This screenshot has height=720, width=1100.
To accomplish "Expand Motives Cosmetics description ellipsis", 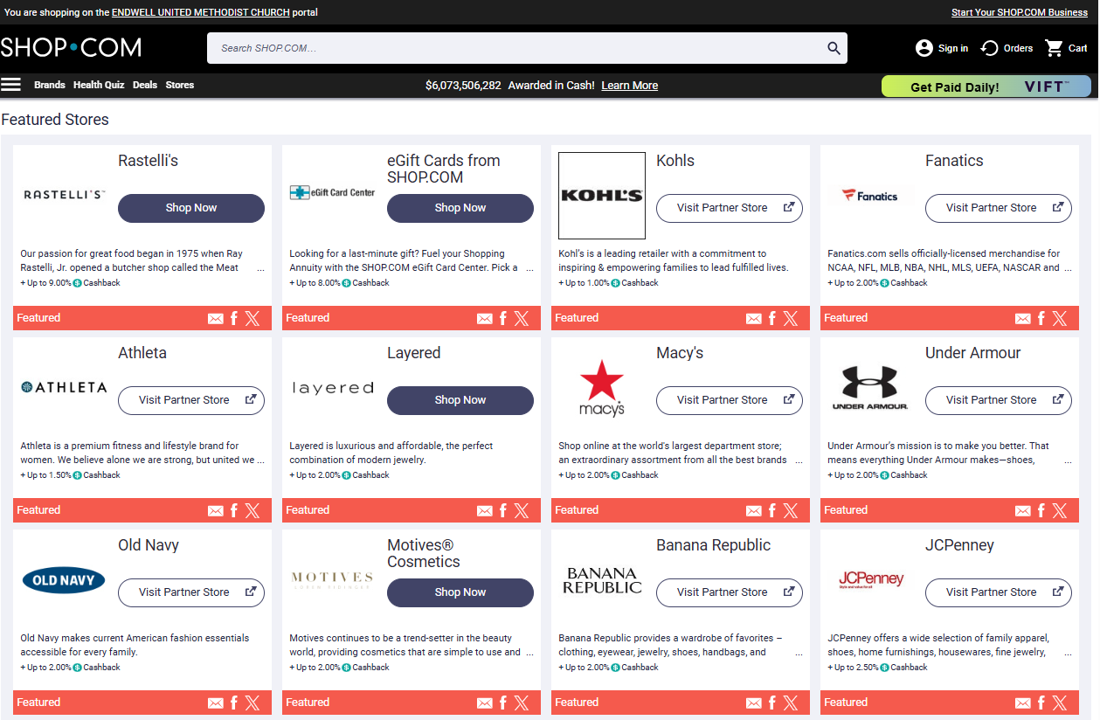I will 530,653.
